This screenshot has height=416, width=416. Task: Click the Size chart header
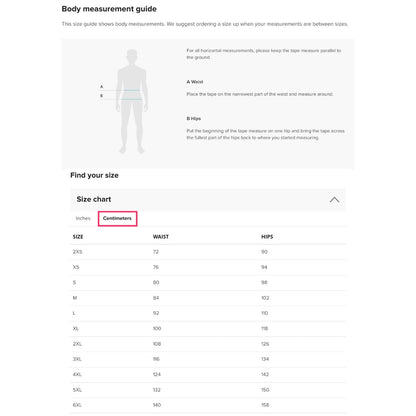click(x=208, y=199)
